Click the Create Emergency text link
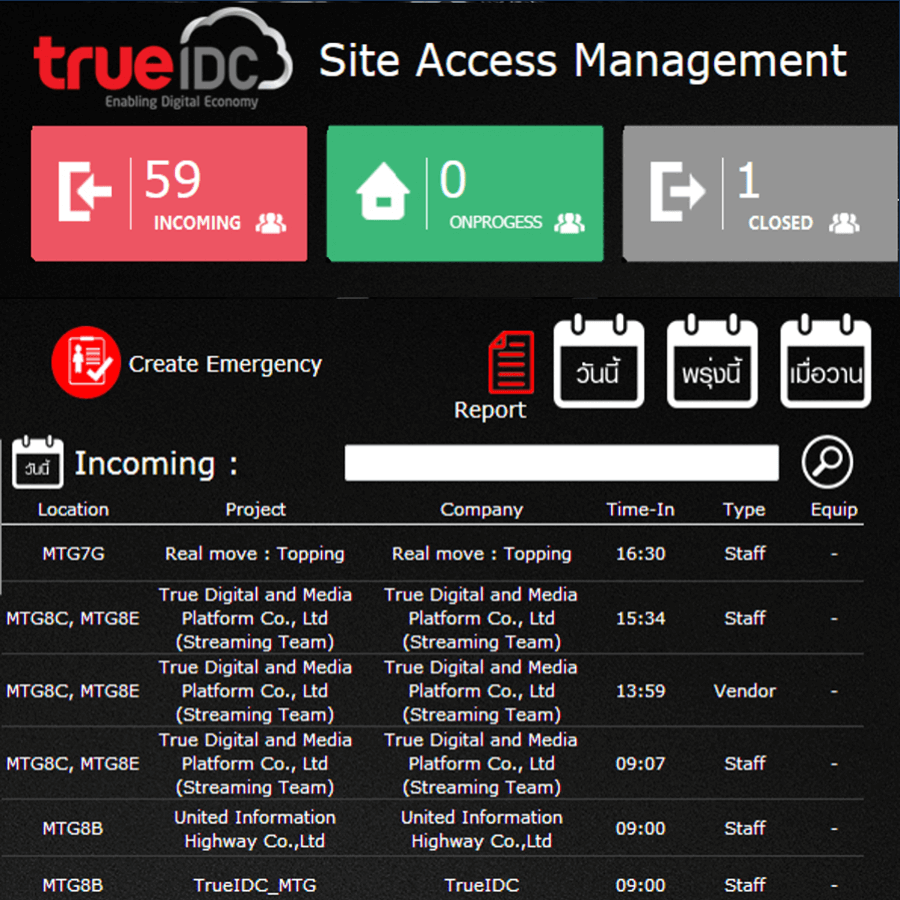The height and width of the screenshot is (900, 900). pos(225,364)
